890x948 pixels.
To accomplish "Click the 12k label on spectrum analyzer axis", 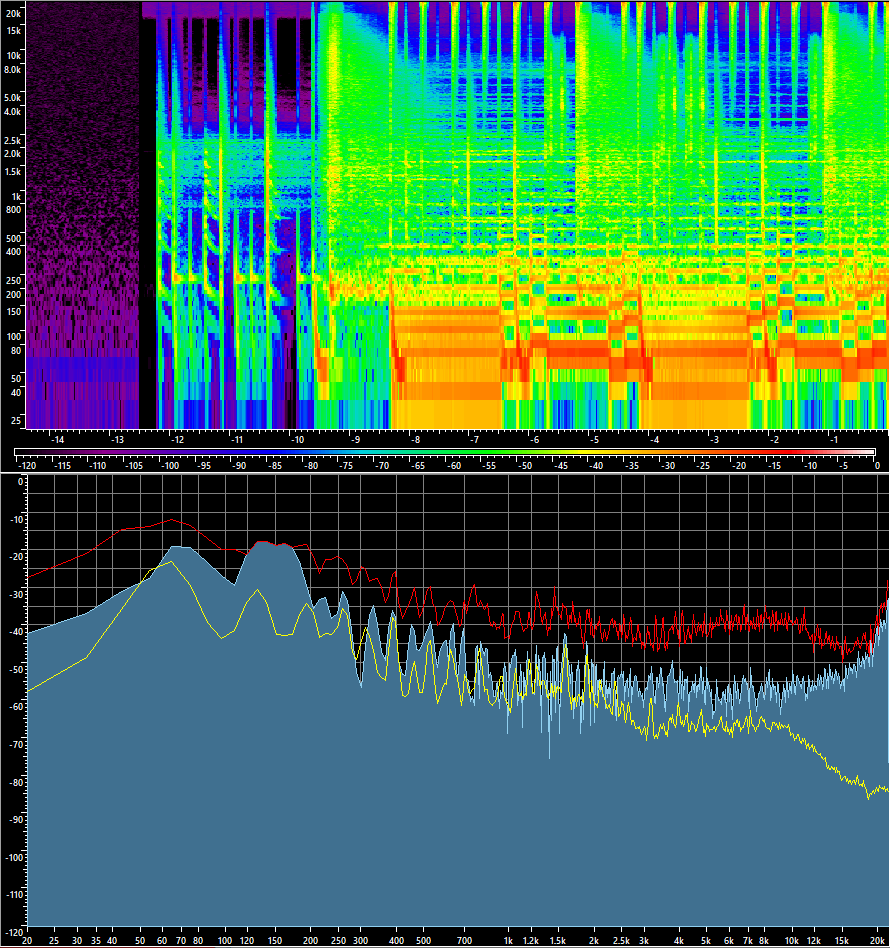I will tap(814, 941).
